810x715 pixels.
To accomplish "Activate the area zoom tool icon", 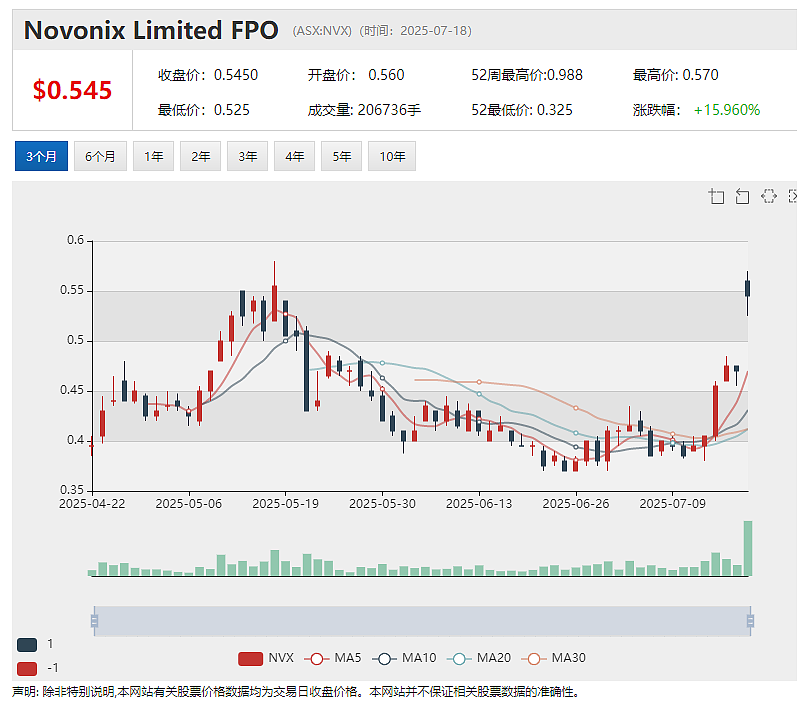I will pyautogui.click(x=716, y=196).
